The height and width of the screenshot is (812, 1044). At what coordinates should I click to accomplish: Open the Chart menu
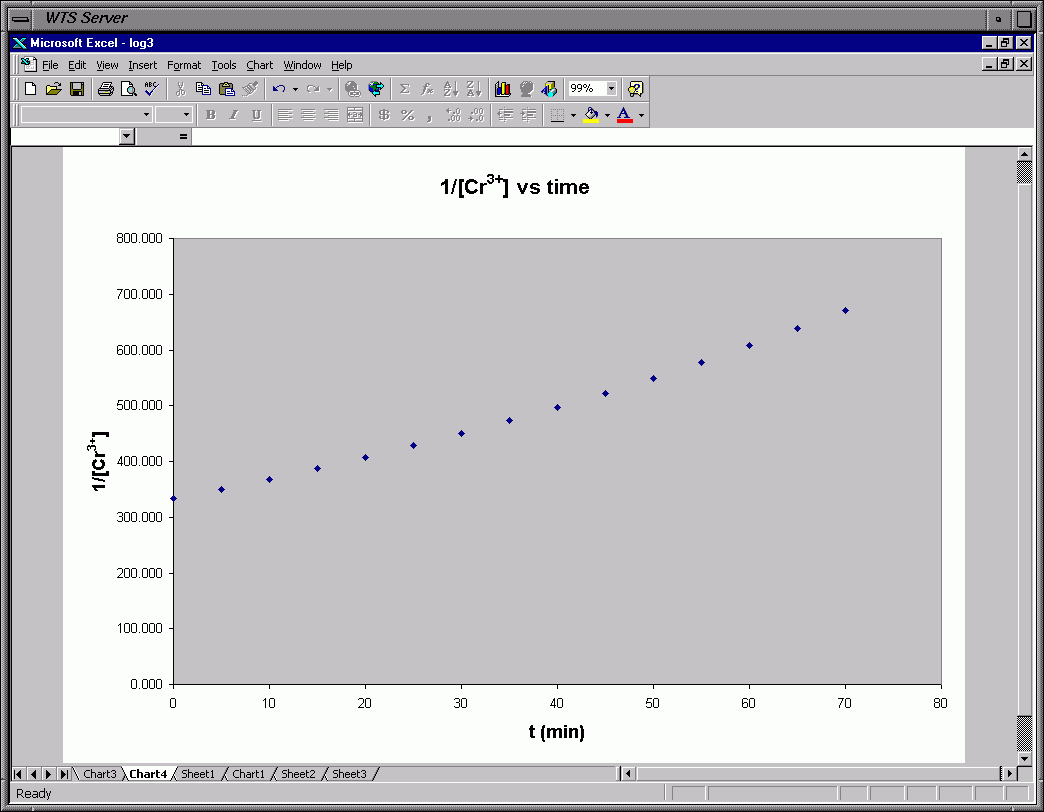259,65
